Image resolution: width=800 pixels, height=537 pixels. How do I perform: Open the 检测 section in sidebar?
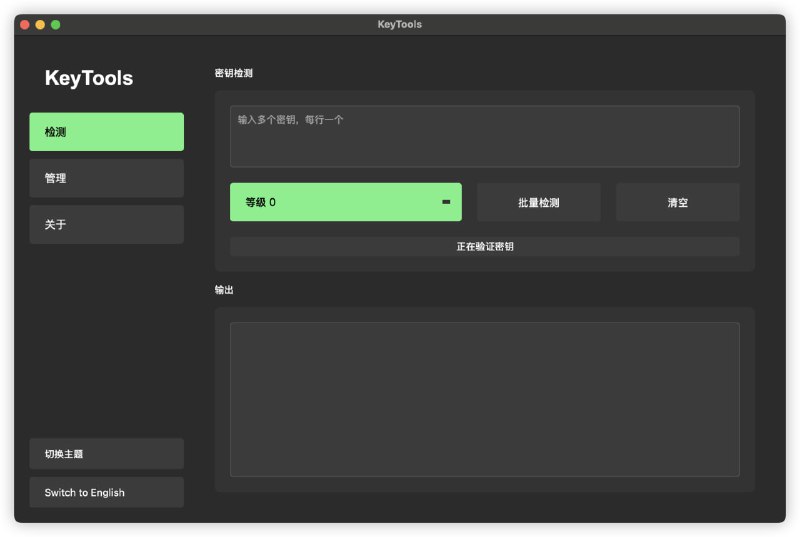[x=107, y=132]
